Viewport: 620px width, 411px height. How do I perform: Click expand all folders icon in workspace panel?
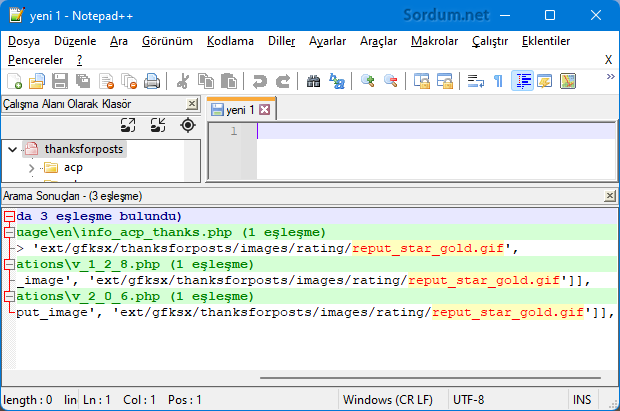pos(128,125)
